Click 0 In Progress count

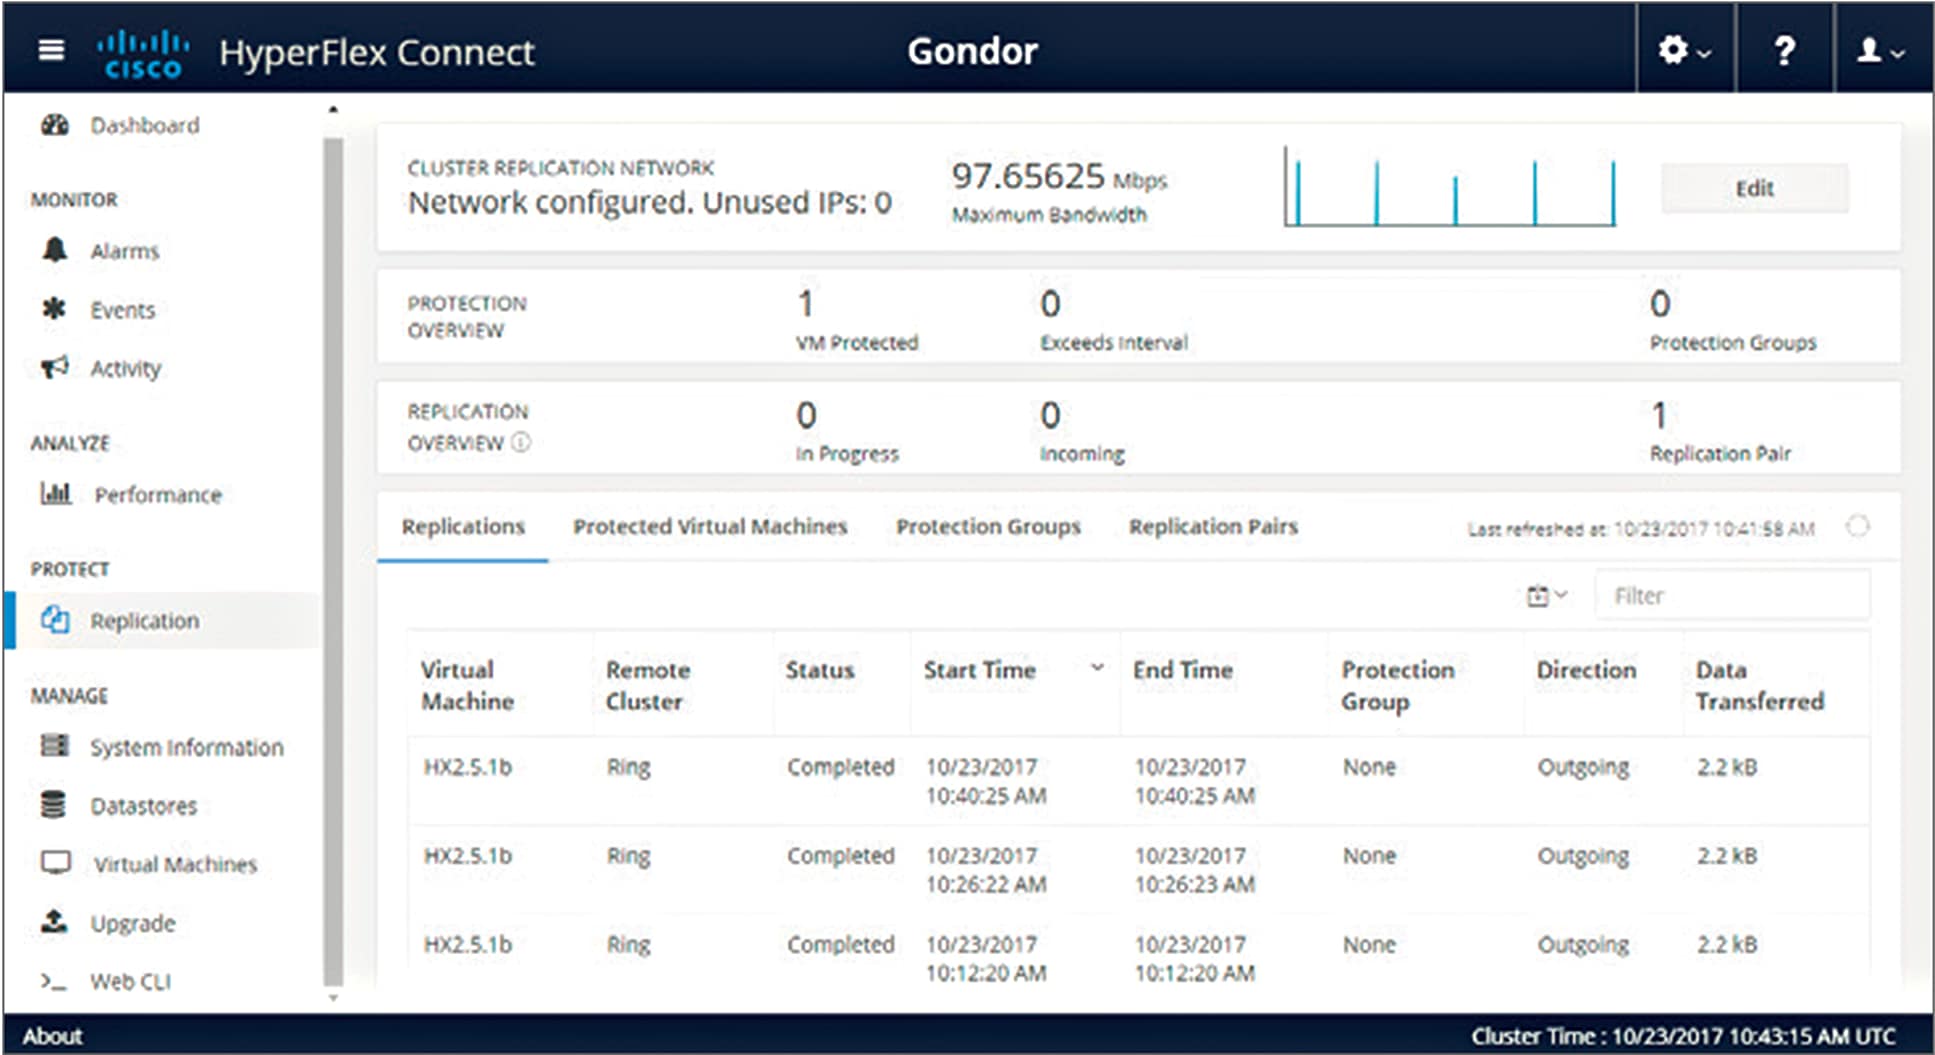tap(806, 414)
